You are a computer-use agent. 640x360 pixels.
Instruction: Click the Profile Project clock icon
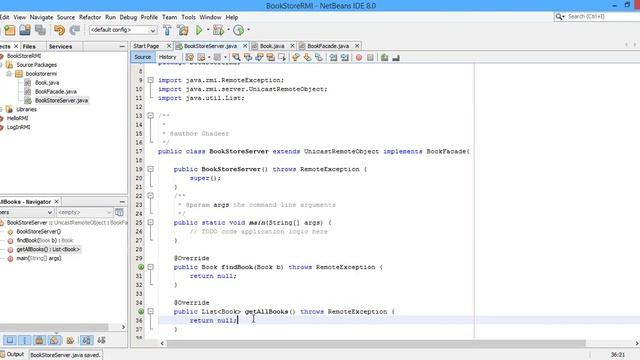click(x=239, y=30)
